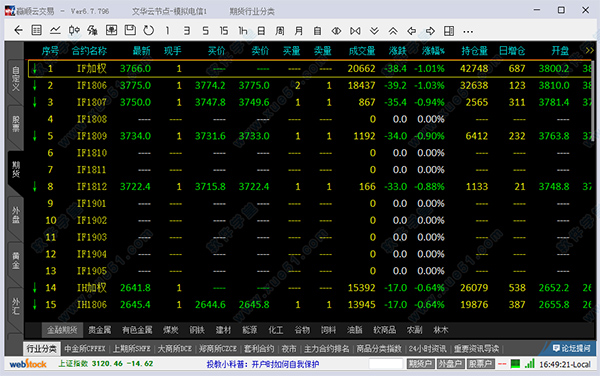Image resolution: width=600 pixels, height=376 pixels.
Task: Select the IF1812 contract row
Action: 310,186
